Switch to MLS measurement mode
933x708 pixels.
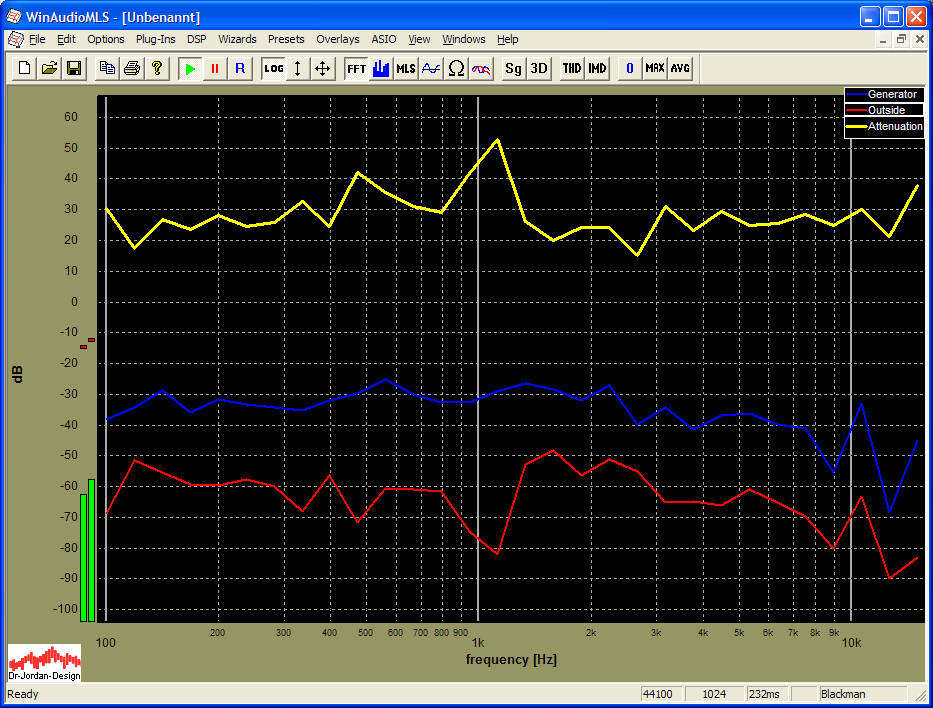coord(405,68)
